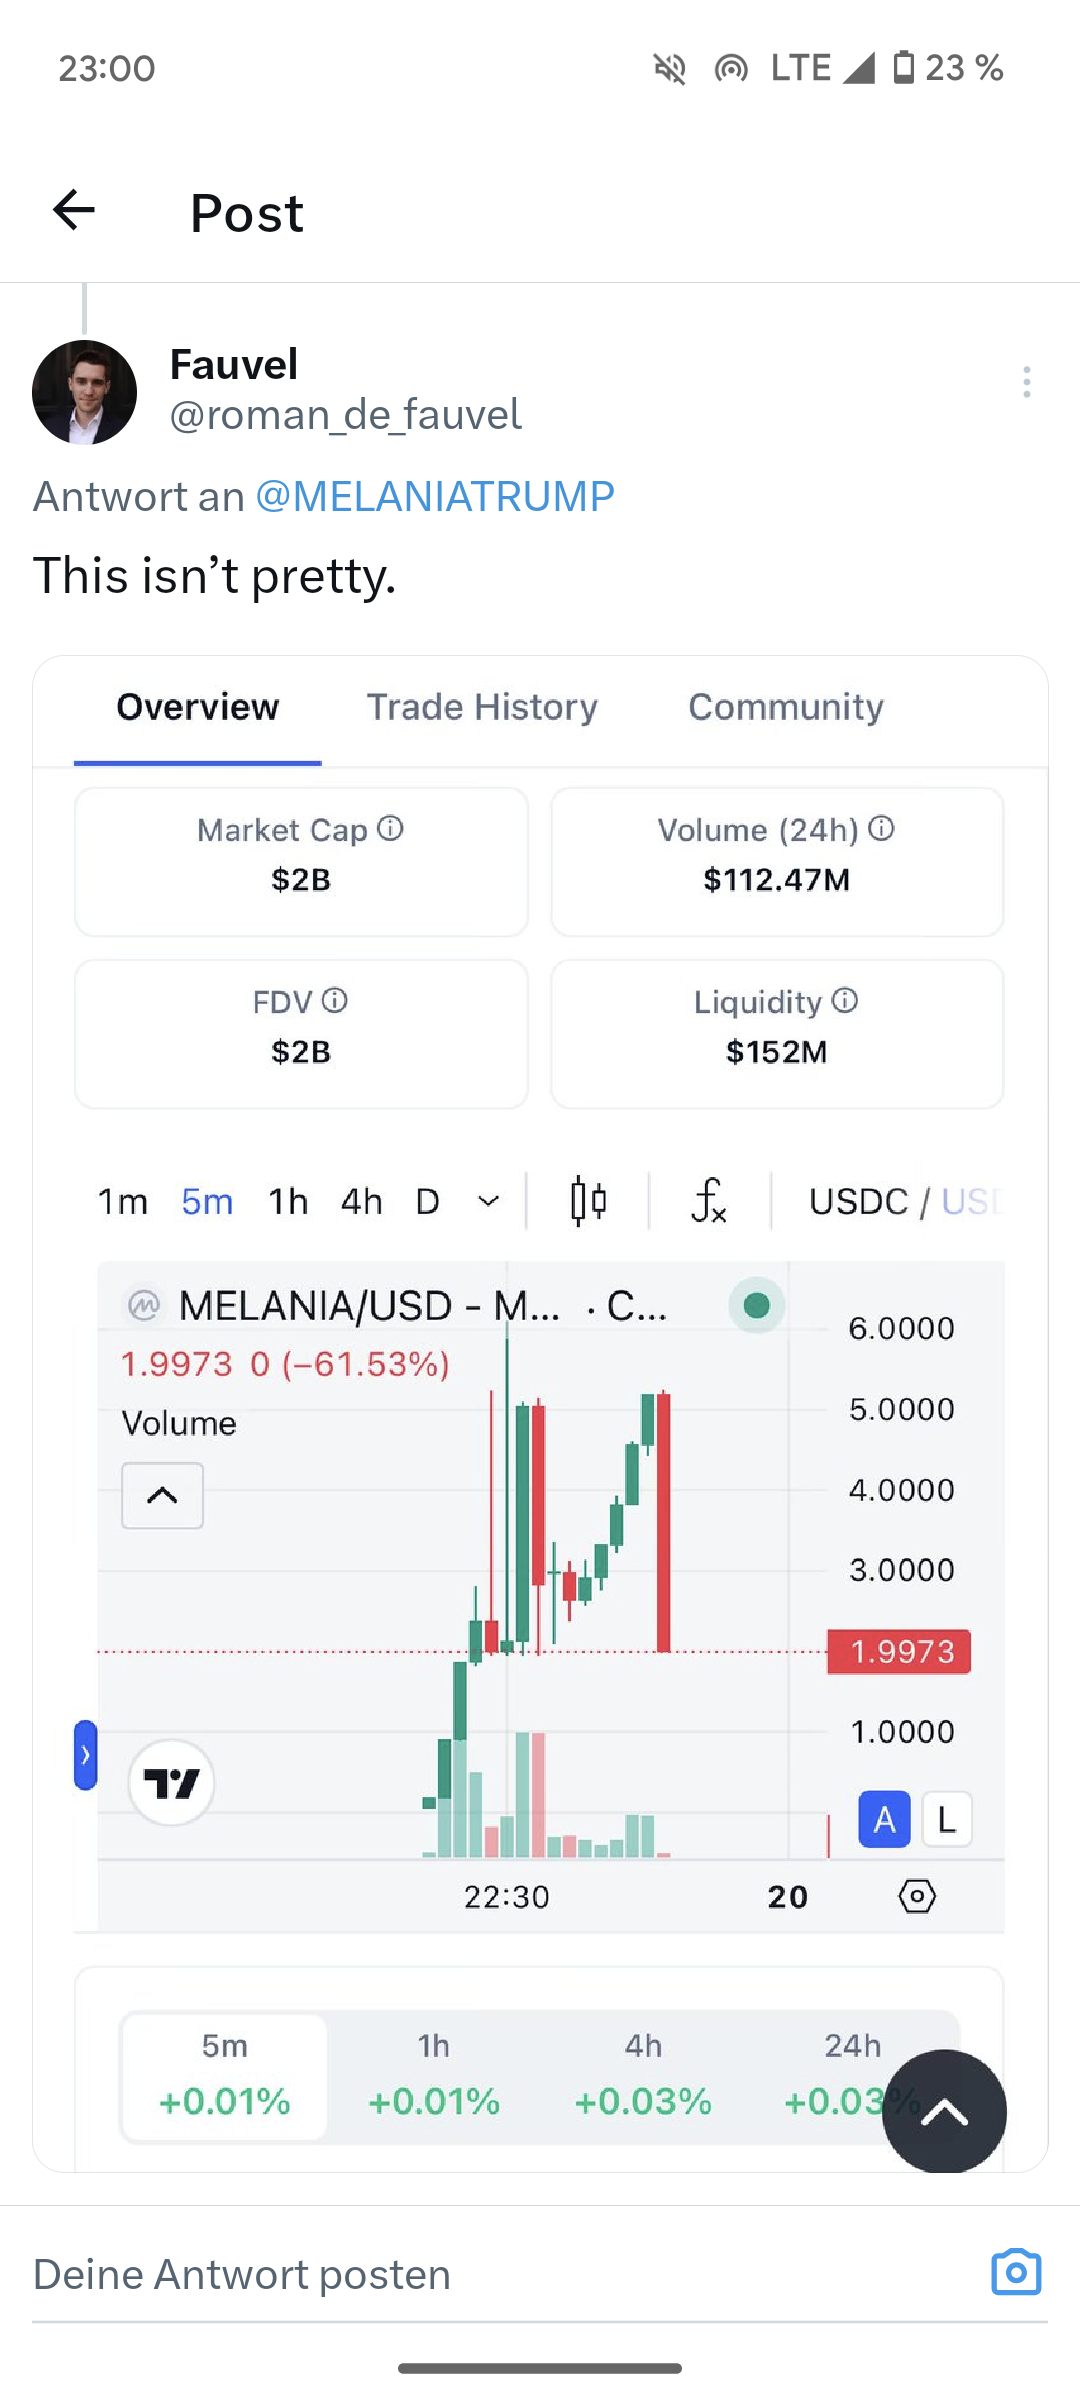The height and width of the screenshot is (2400, 1080).
Task: Select the 1m chart interval
Action: (x=122, y=1200)
